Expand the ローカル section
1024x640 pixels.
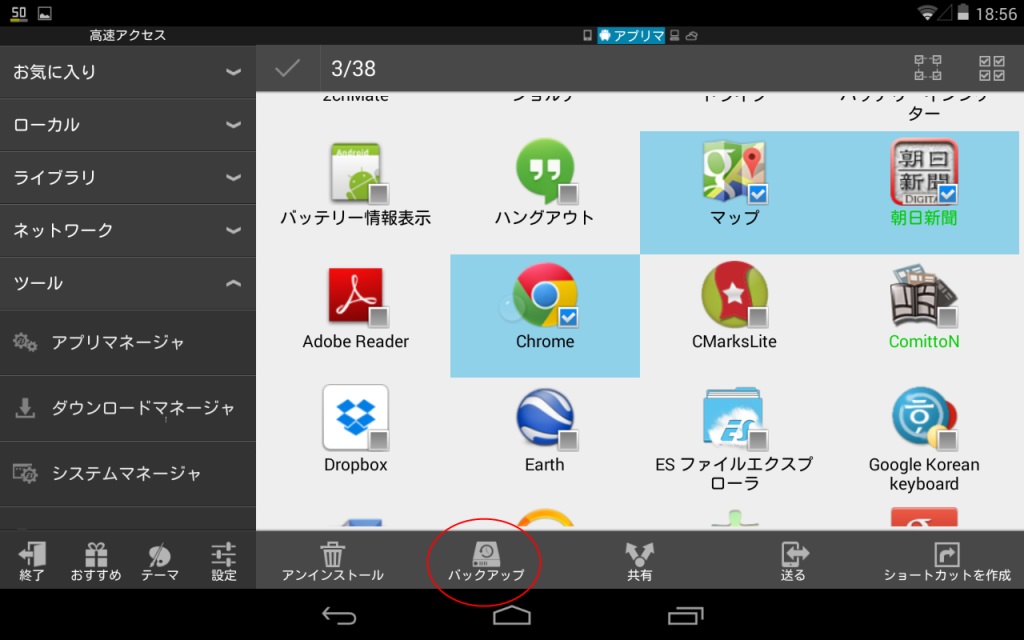[x=128, y=125]
